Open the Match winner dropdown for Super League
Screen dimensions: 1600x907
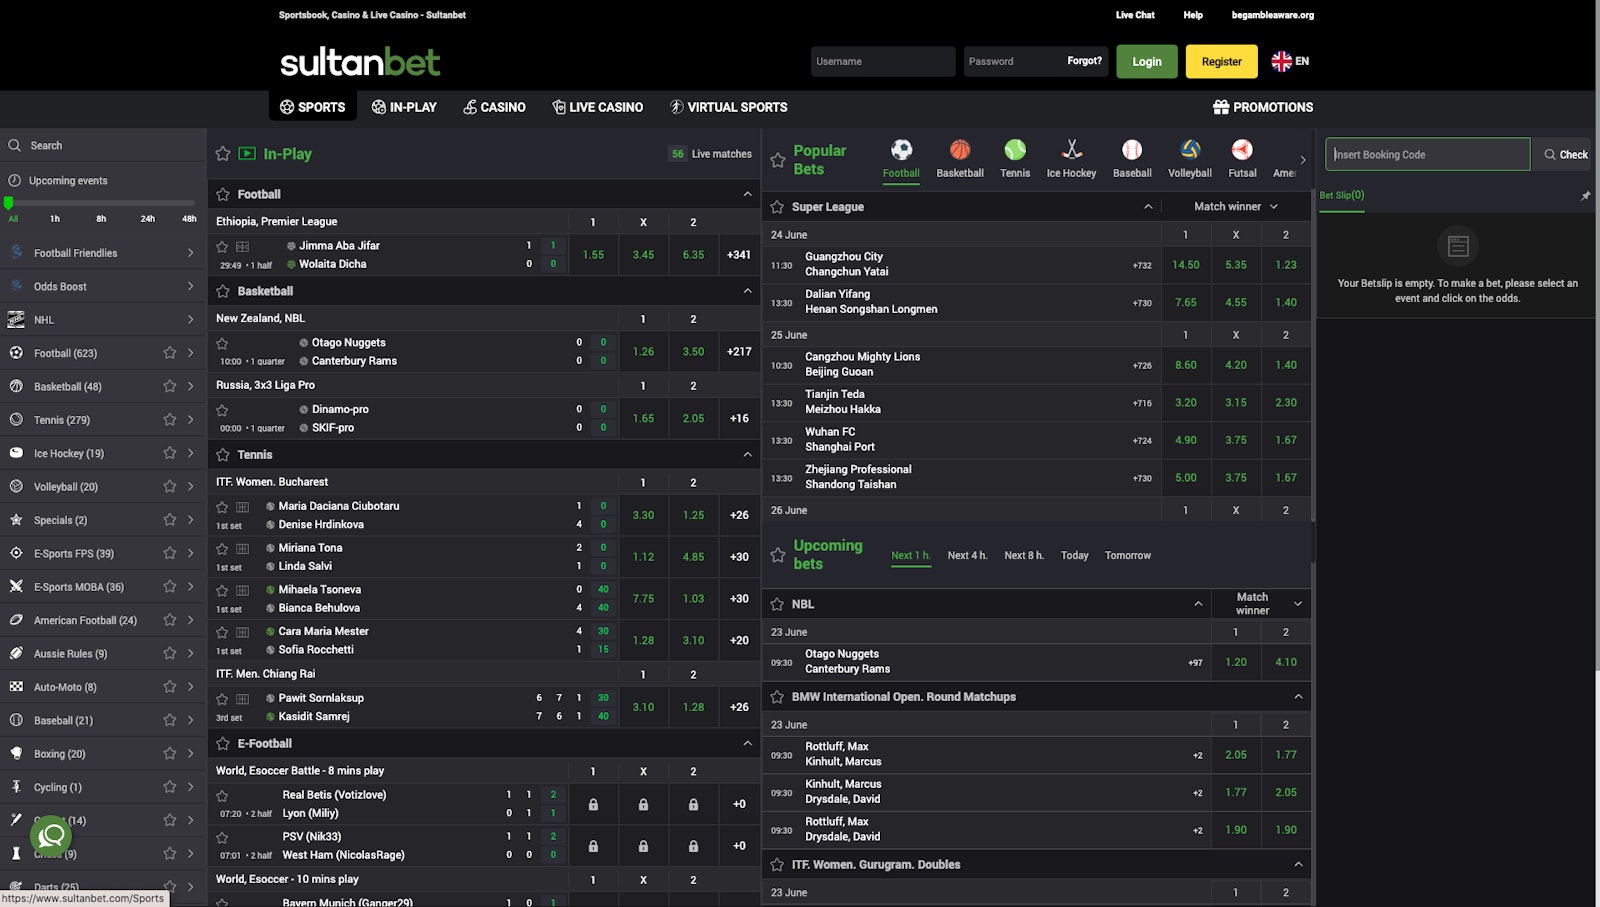tap(1235, 206)
